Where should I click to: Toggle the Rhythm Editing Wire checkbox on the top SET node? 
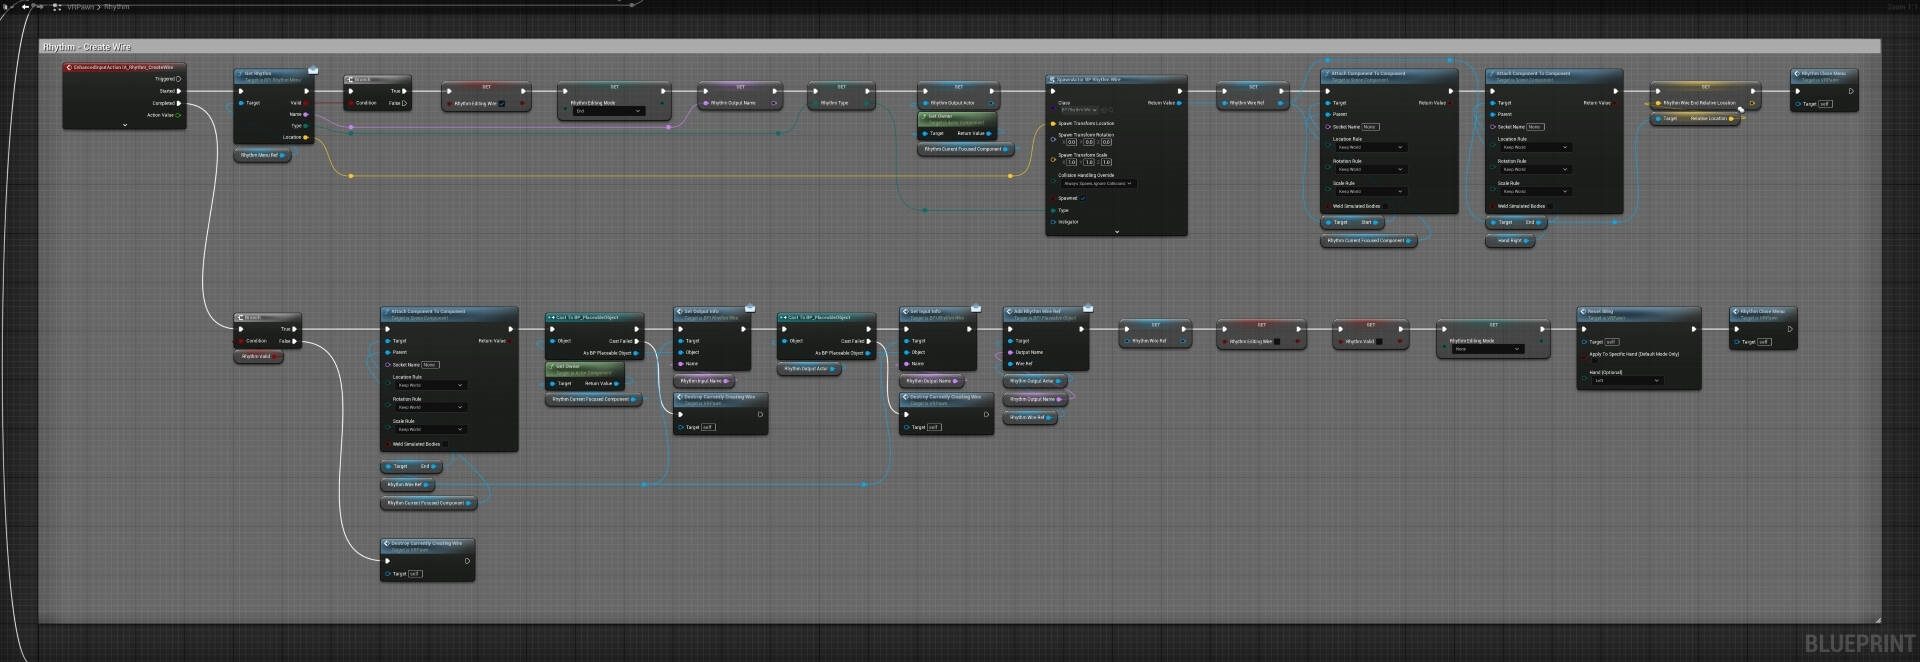click(x=501, y=103)
